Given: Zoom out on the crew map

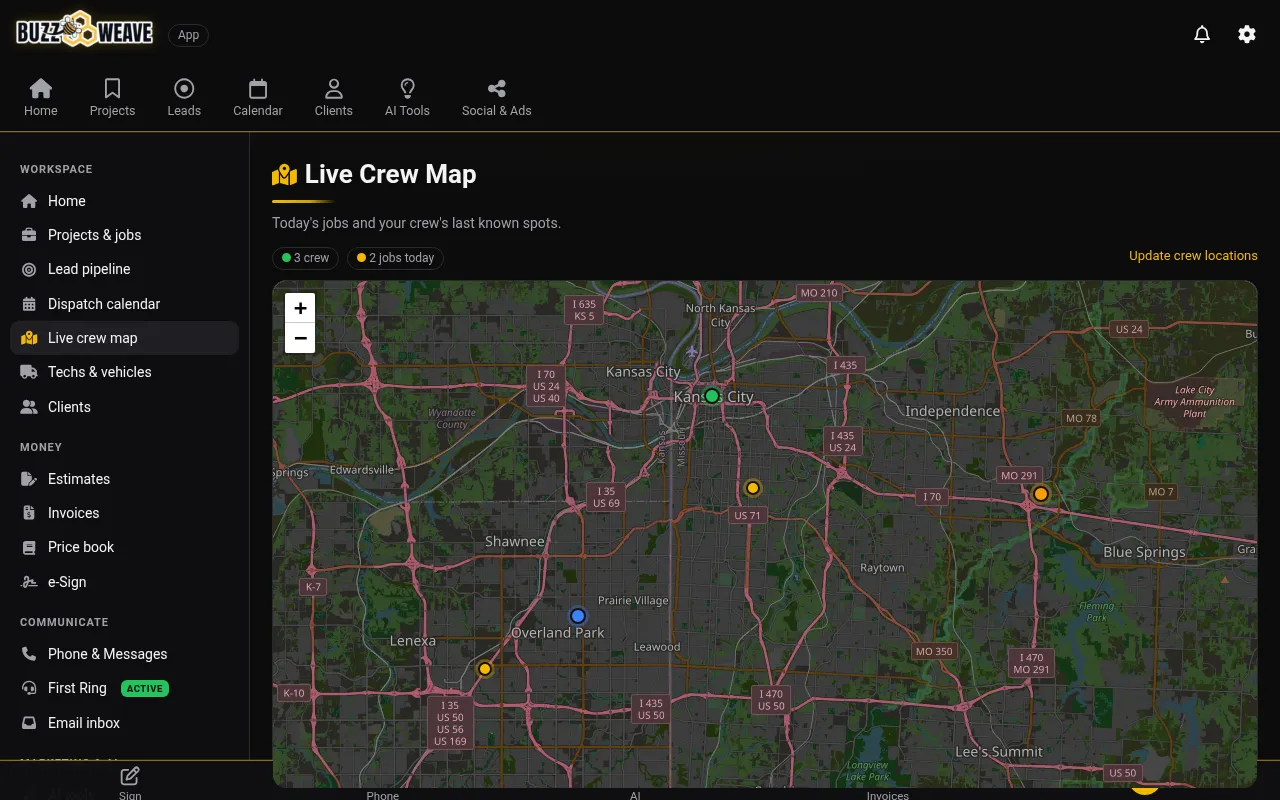Looking at the screenshot, I should 300,338.
